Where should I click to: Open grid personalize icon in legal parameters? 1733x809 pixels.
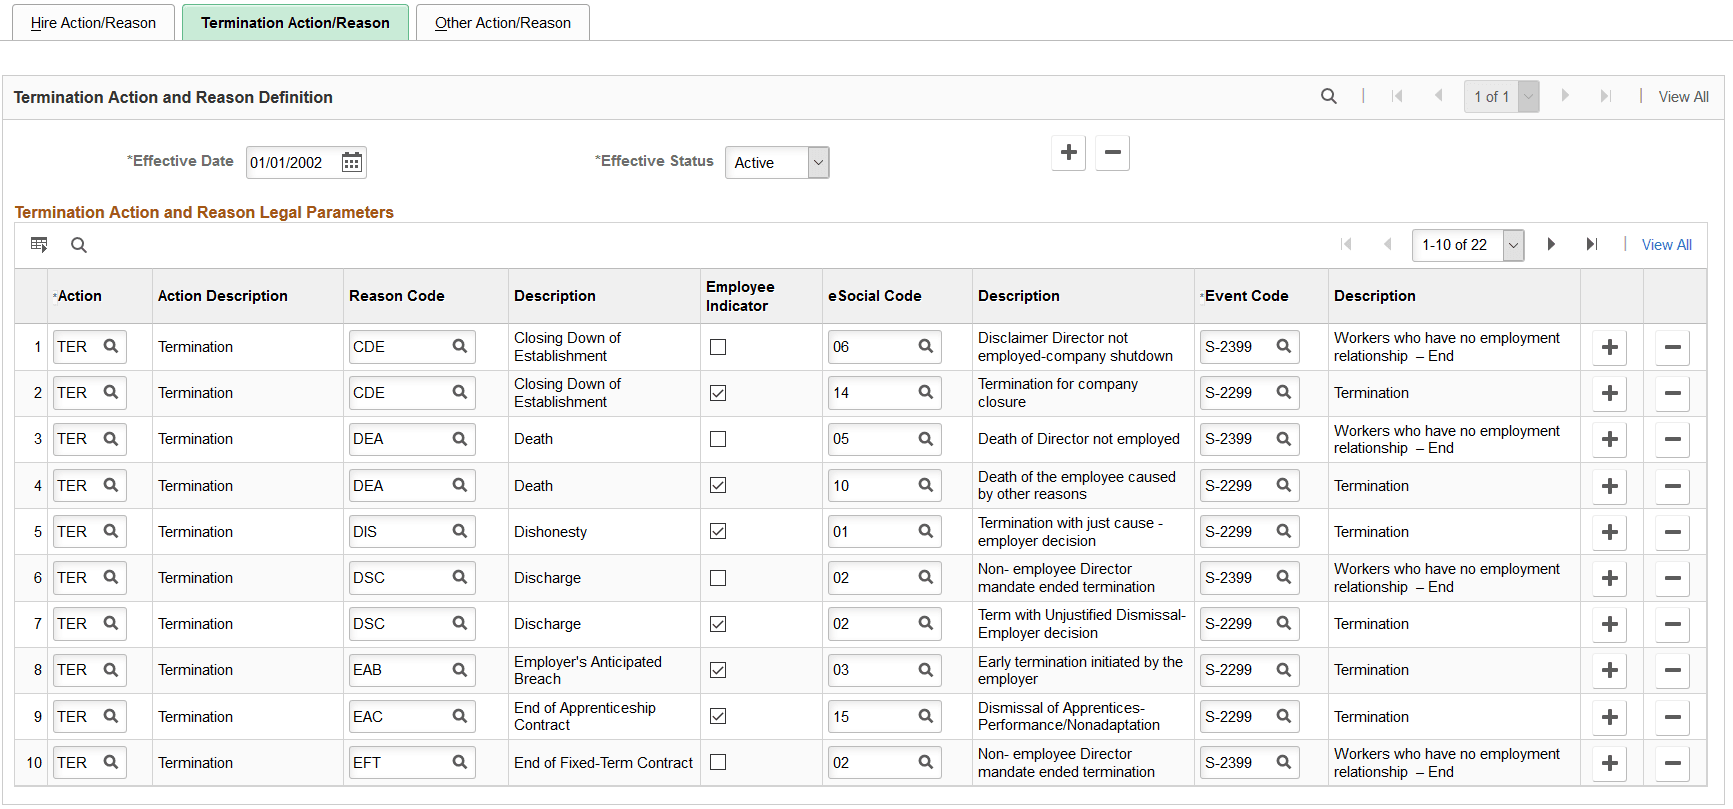39,245
